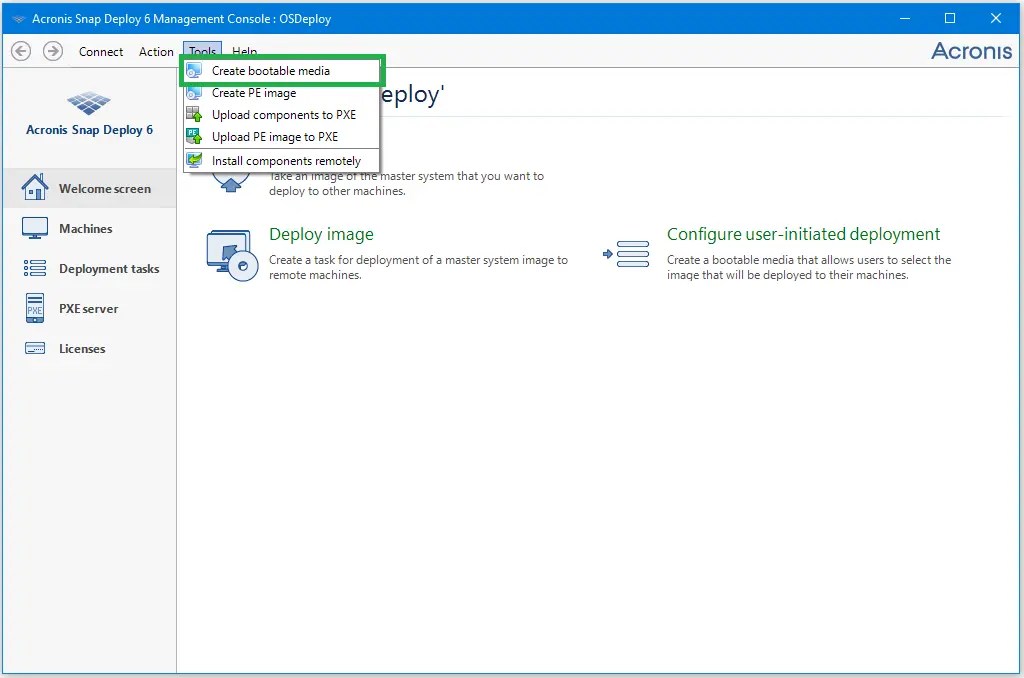The height and width of the screenshot is (678, 1024).
Task: Open Configure user-initiated deployment link
Action: point(803,234)
